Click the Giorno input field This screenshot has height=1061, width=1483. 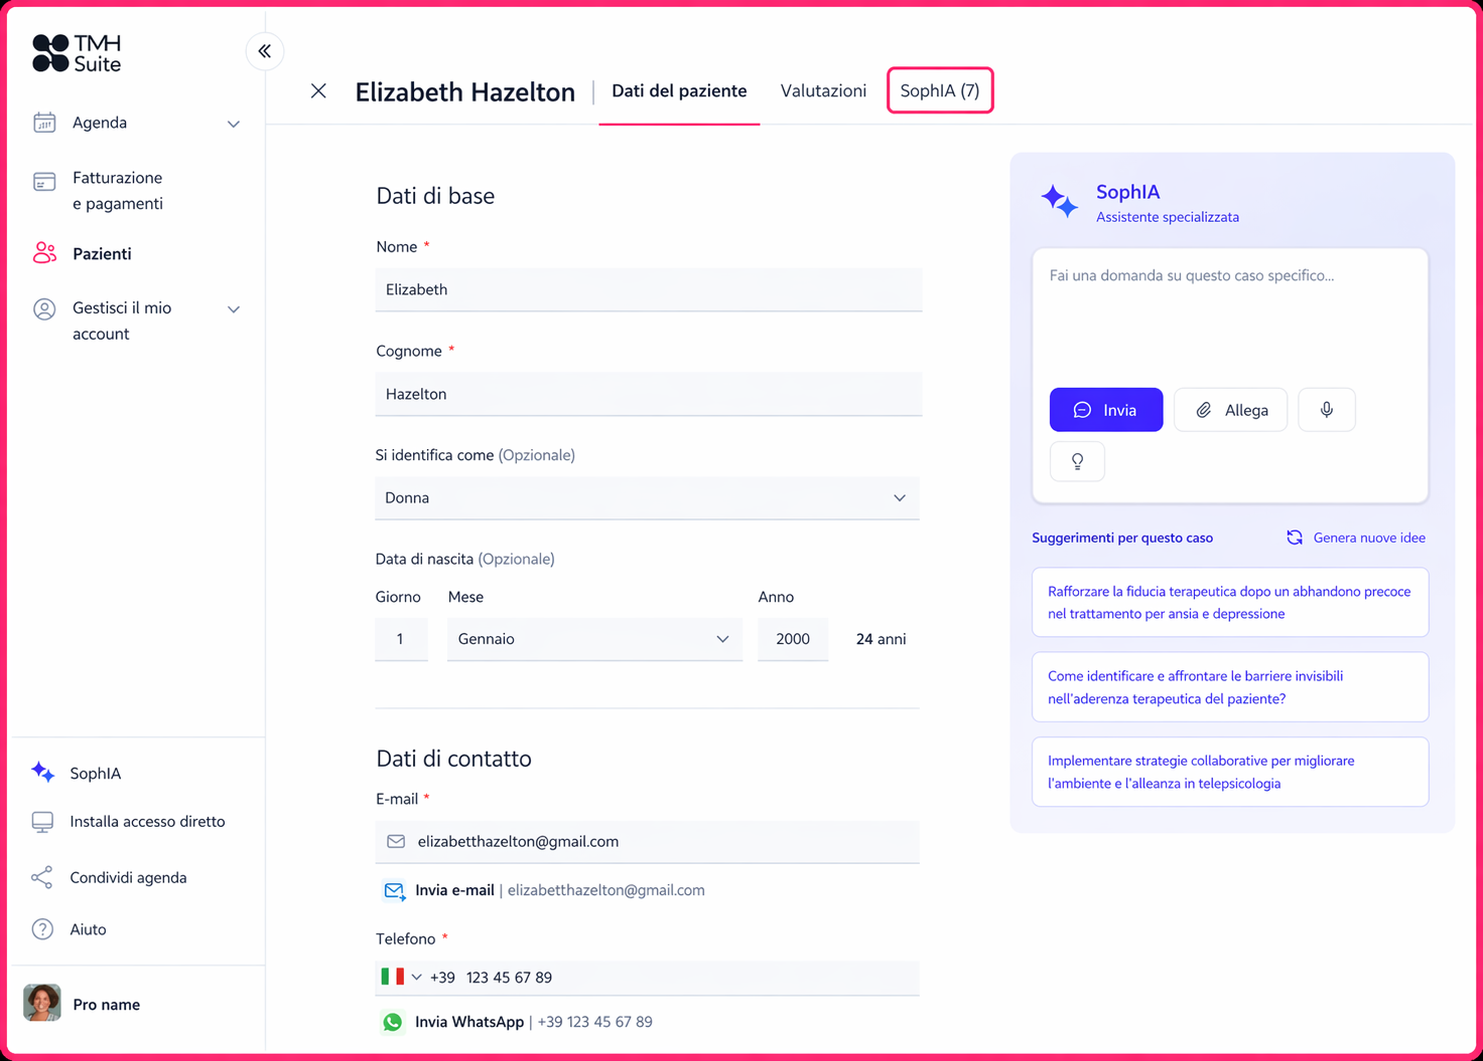401,639
